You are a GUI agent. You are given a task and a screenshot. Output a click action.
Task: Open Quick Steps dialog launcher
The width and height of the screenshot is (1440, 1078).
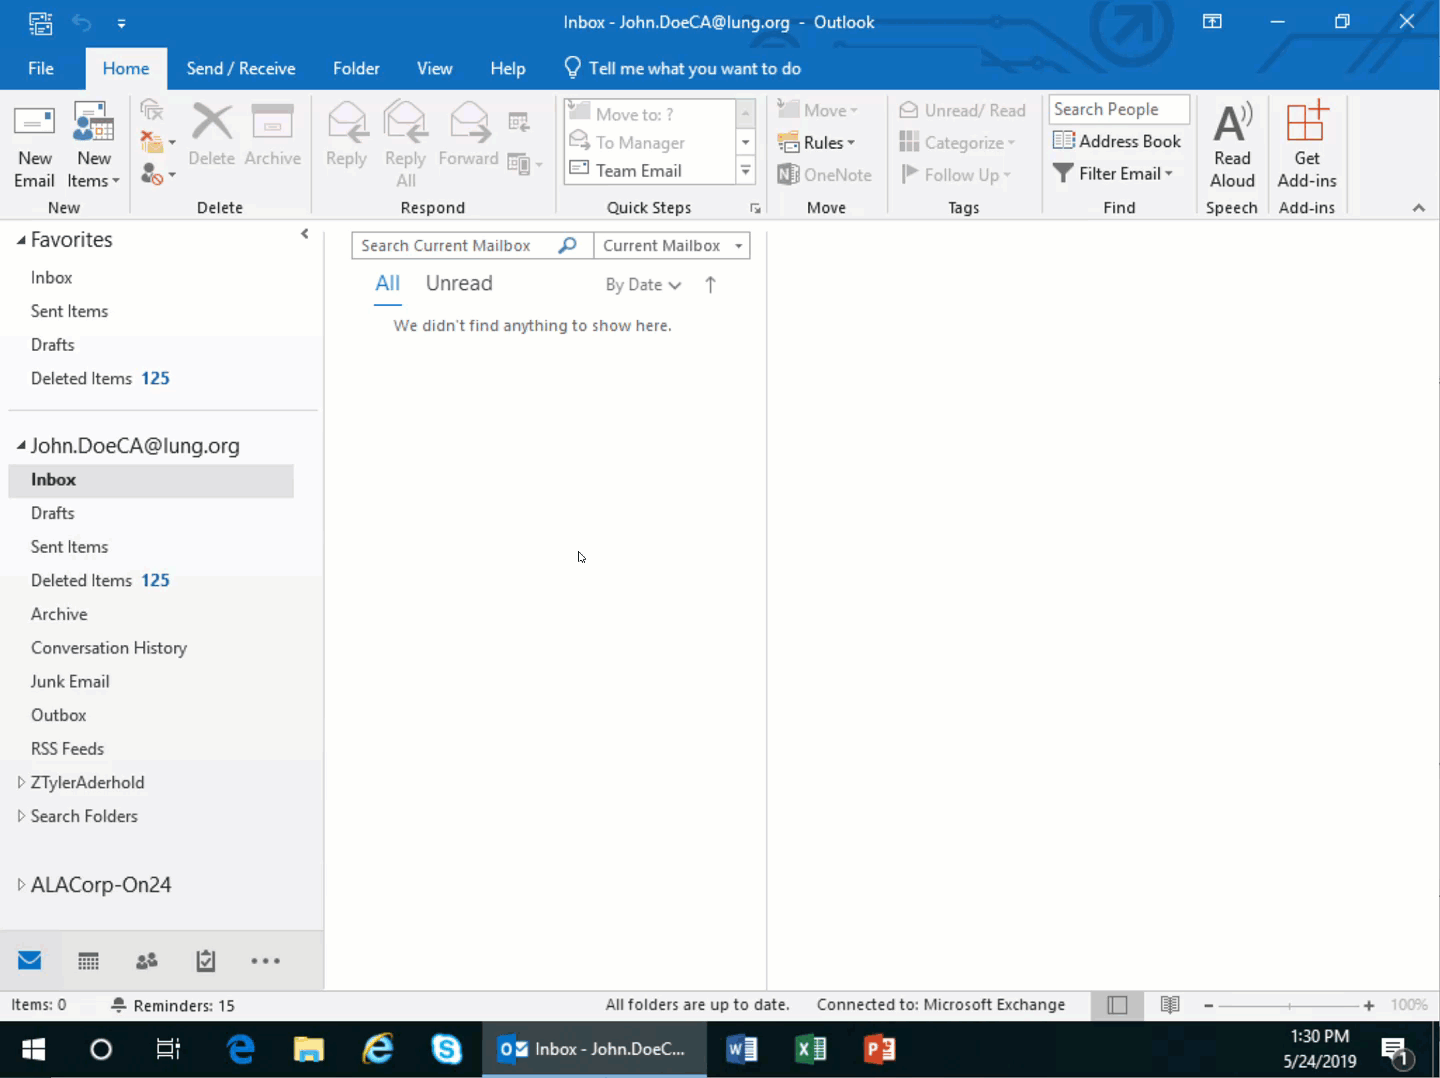point(755,208)
